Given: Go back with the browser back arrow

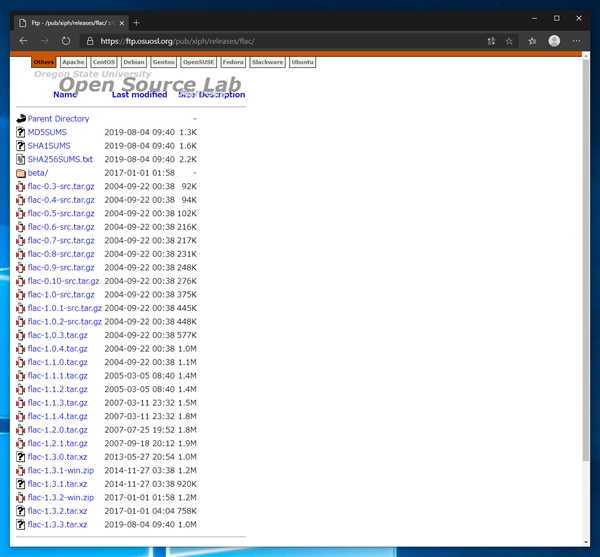Looking at the screenshot, I should [23, 41].
